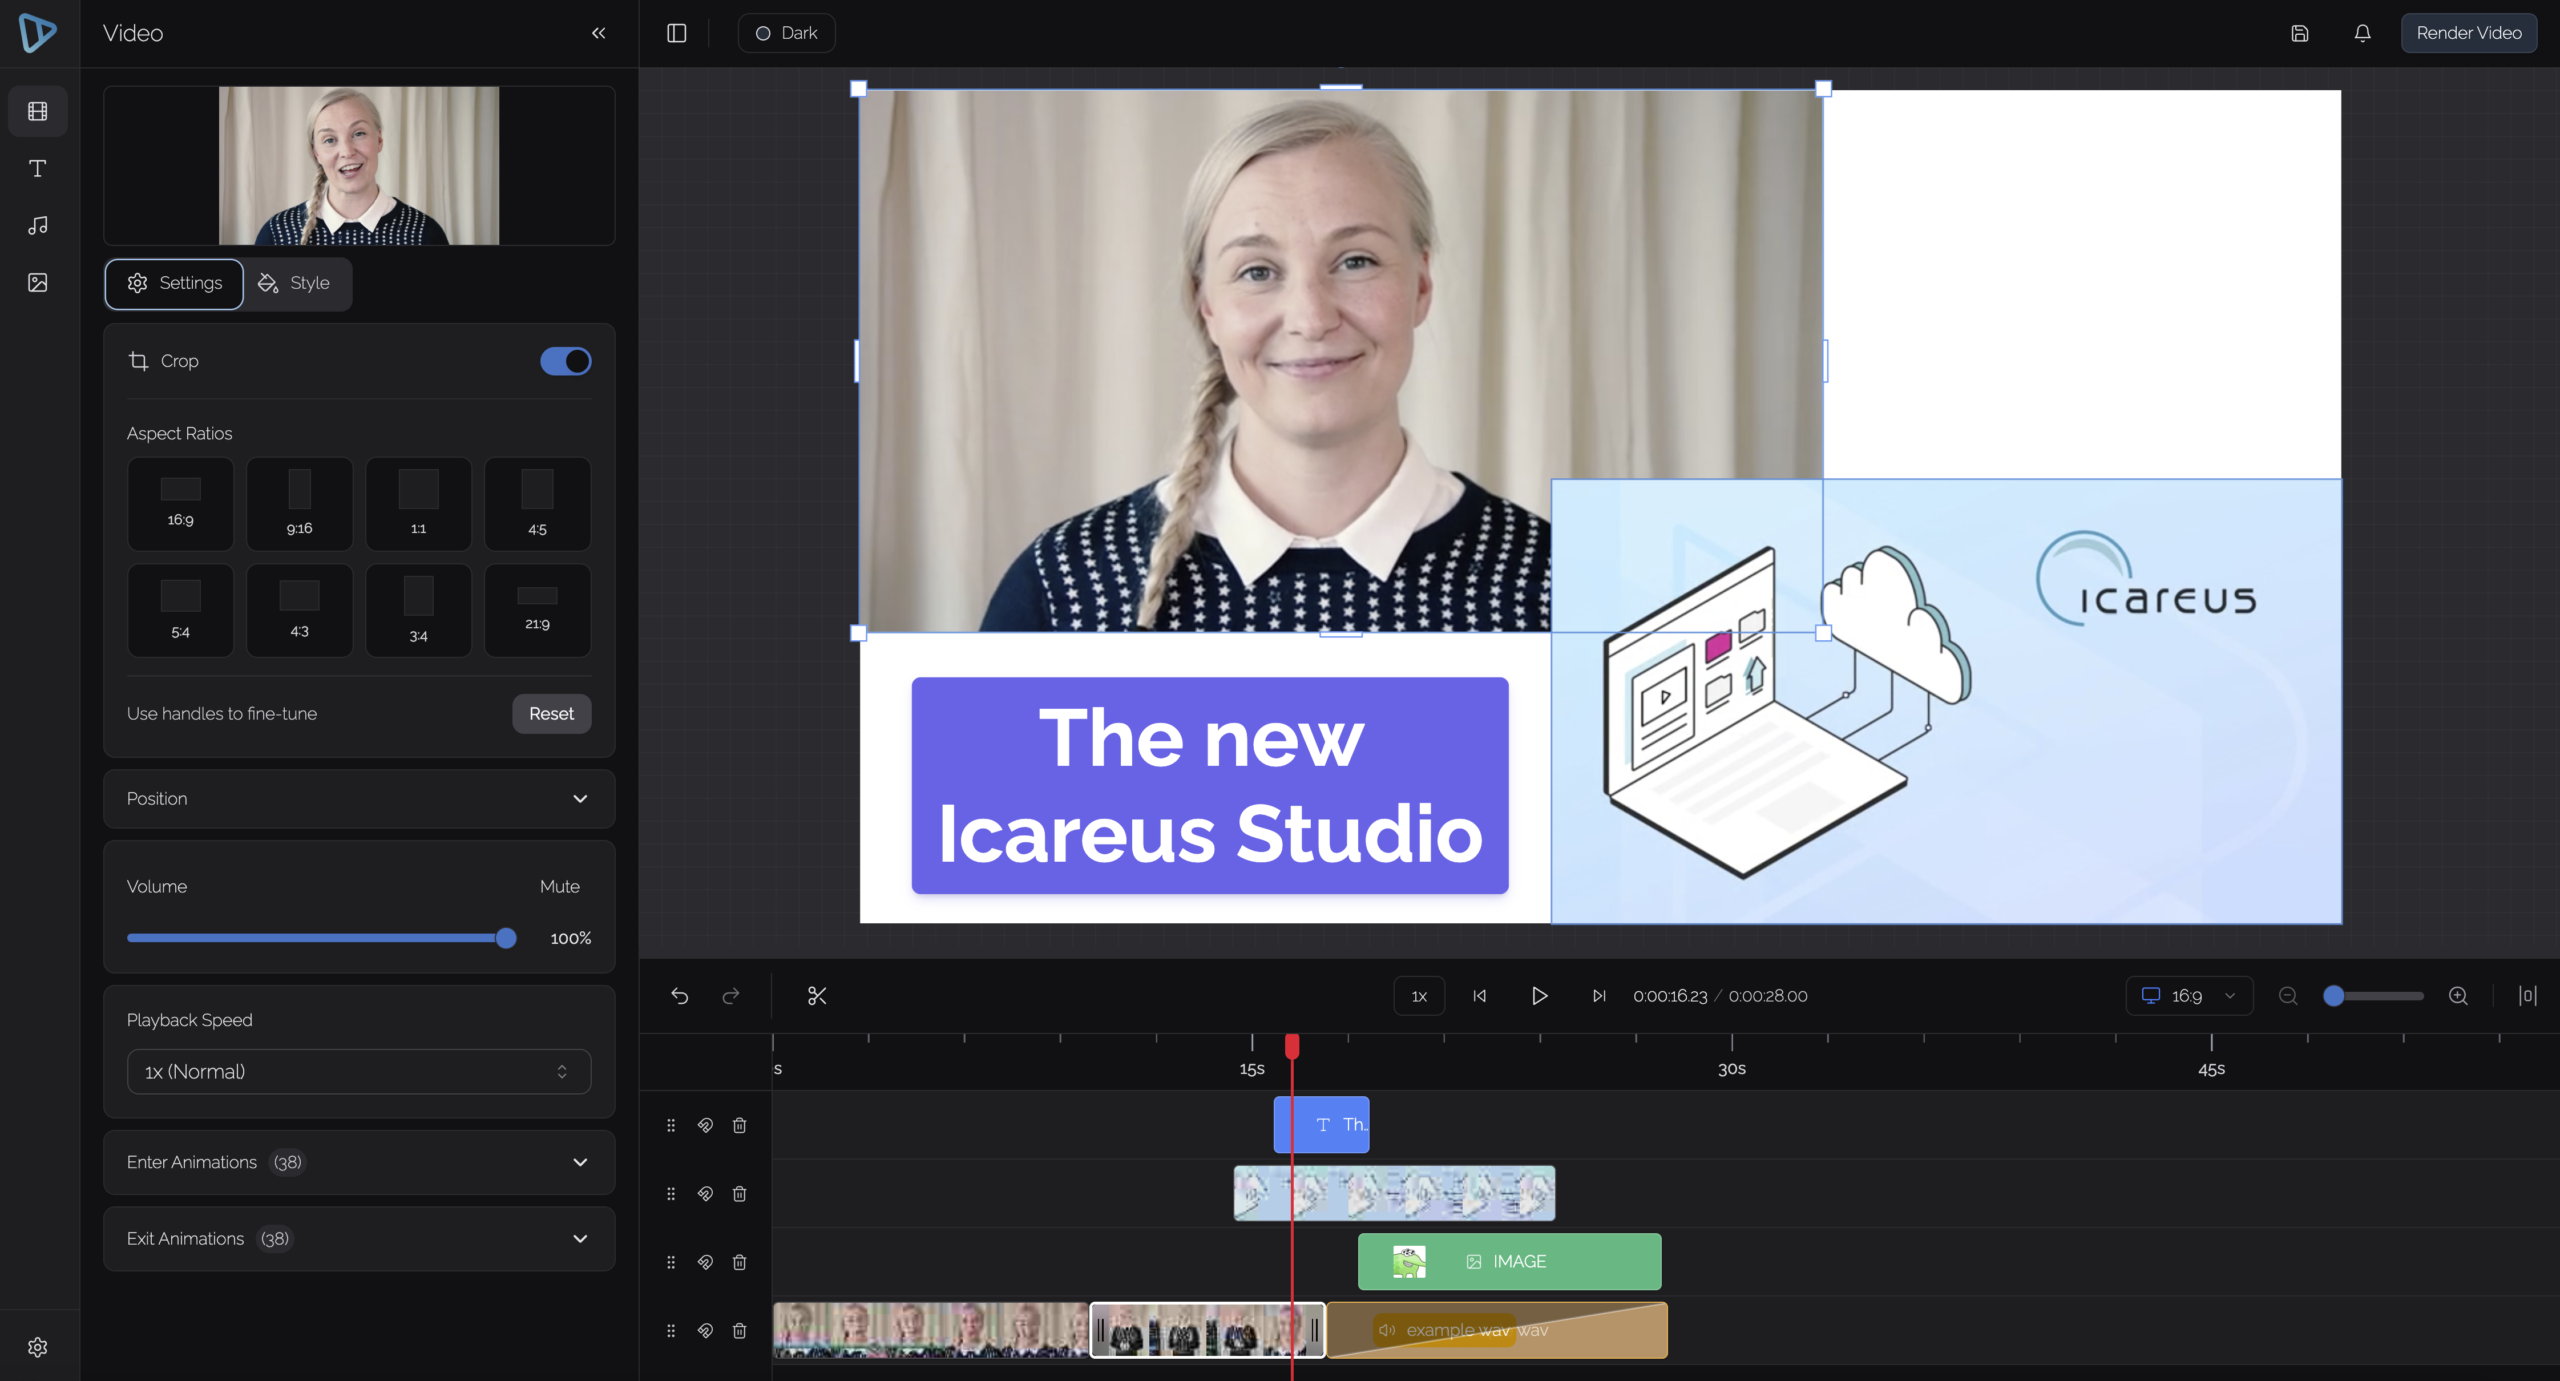The image size is (2560, 1381).
Task: Open the Text tool in sidebar
Action: point(38,168)
